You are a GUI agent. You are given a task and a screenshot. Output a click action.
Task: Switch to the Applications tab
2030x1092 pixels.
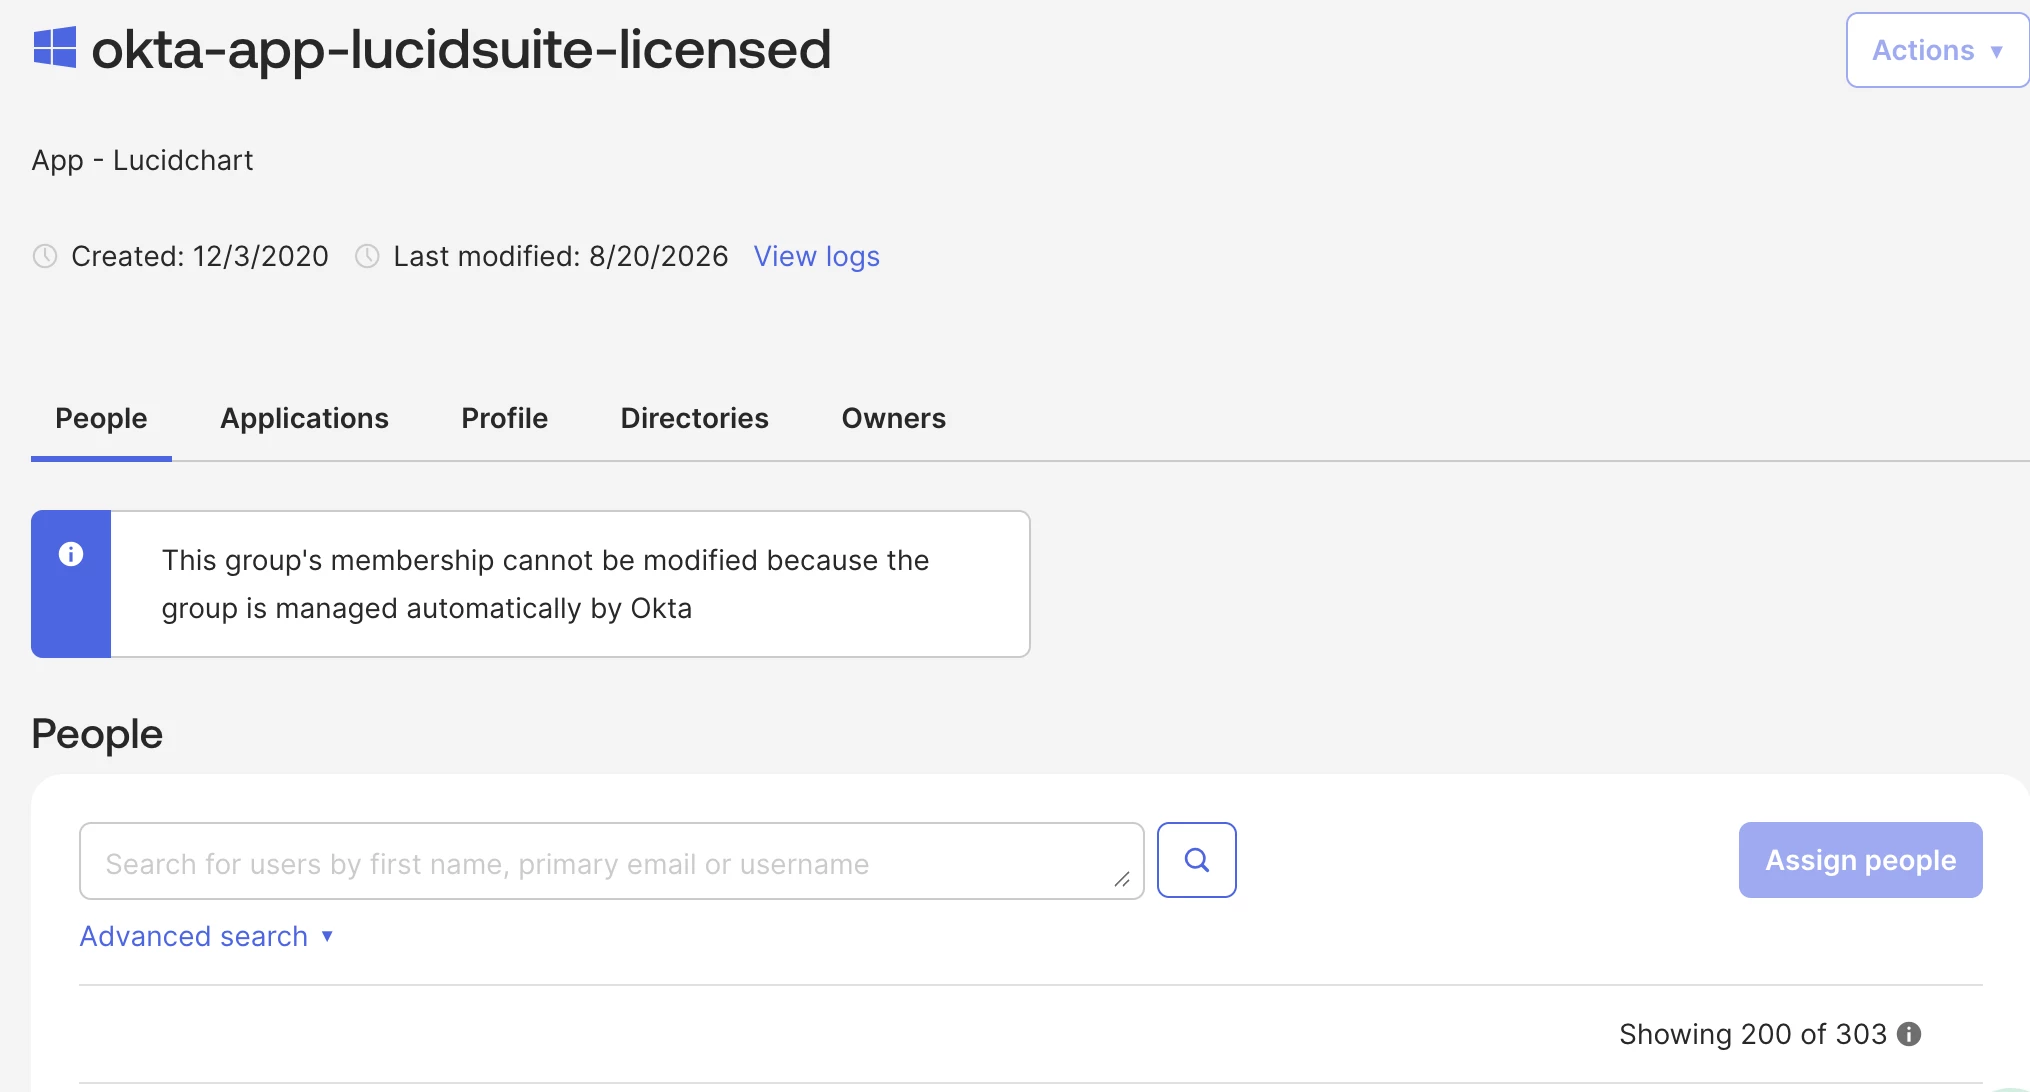pos(304,418)
